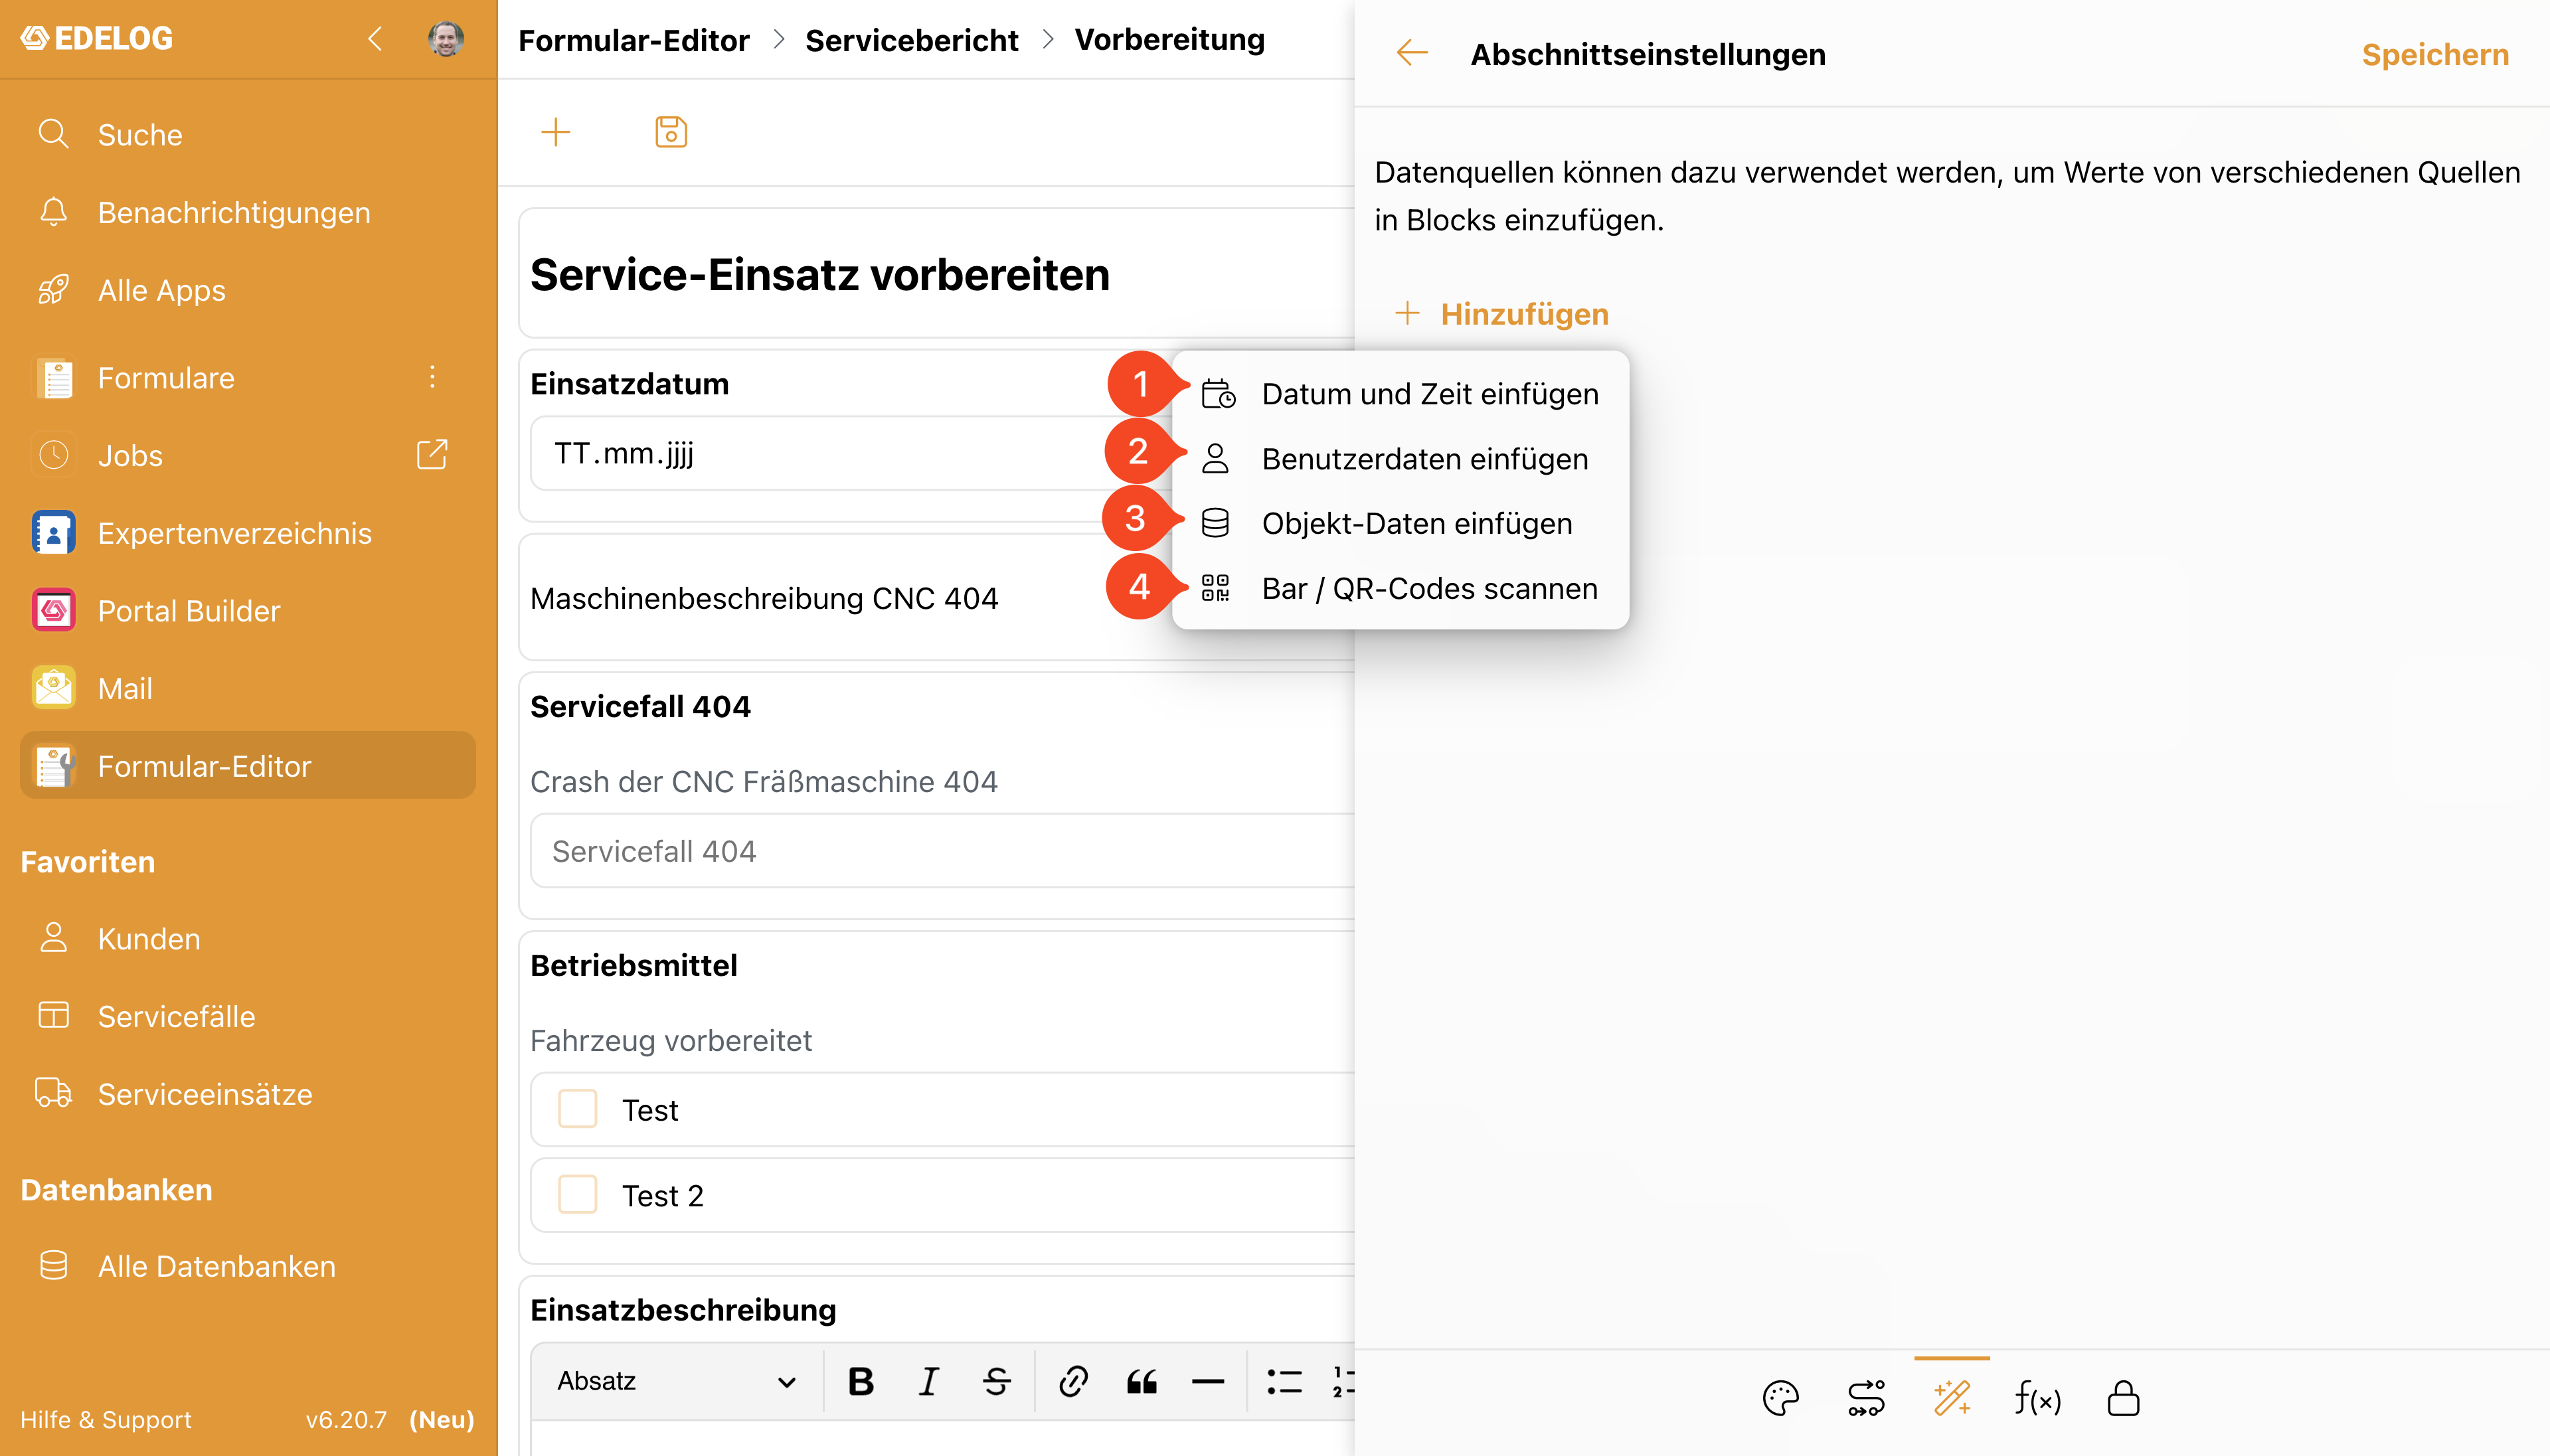
Task: Click the back arrow in Abschnittseinstellungen
Action: coord(1412,53)
